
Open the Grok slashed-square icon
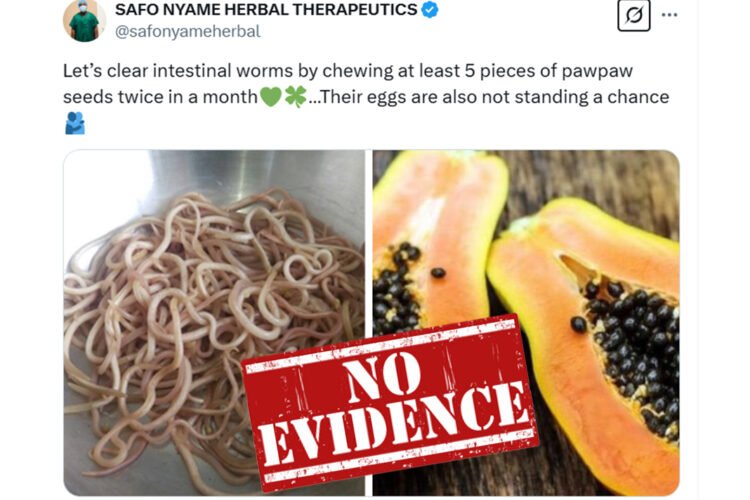pos(634,15)
